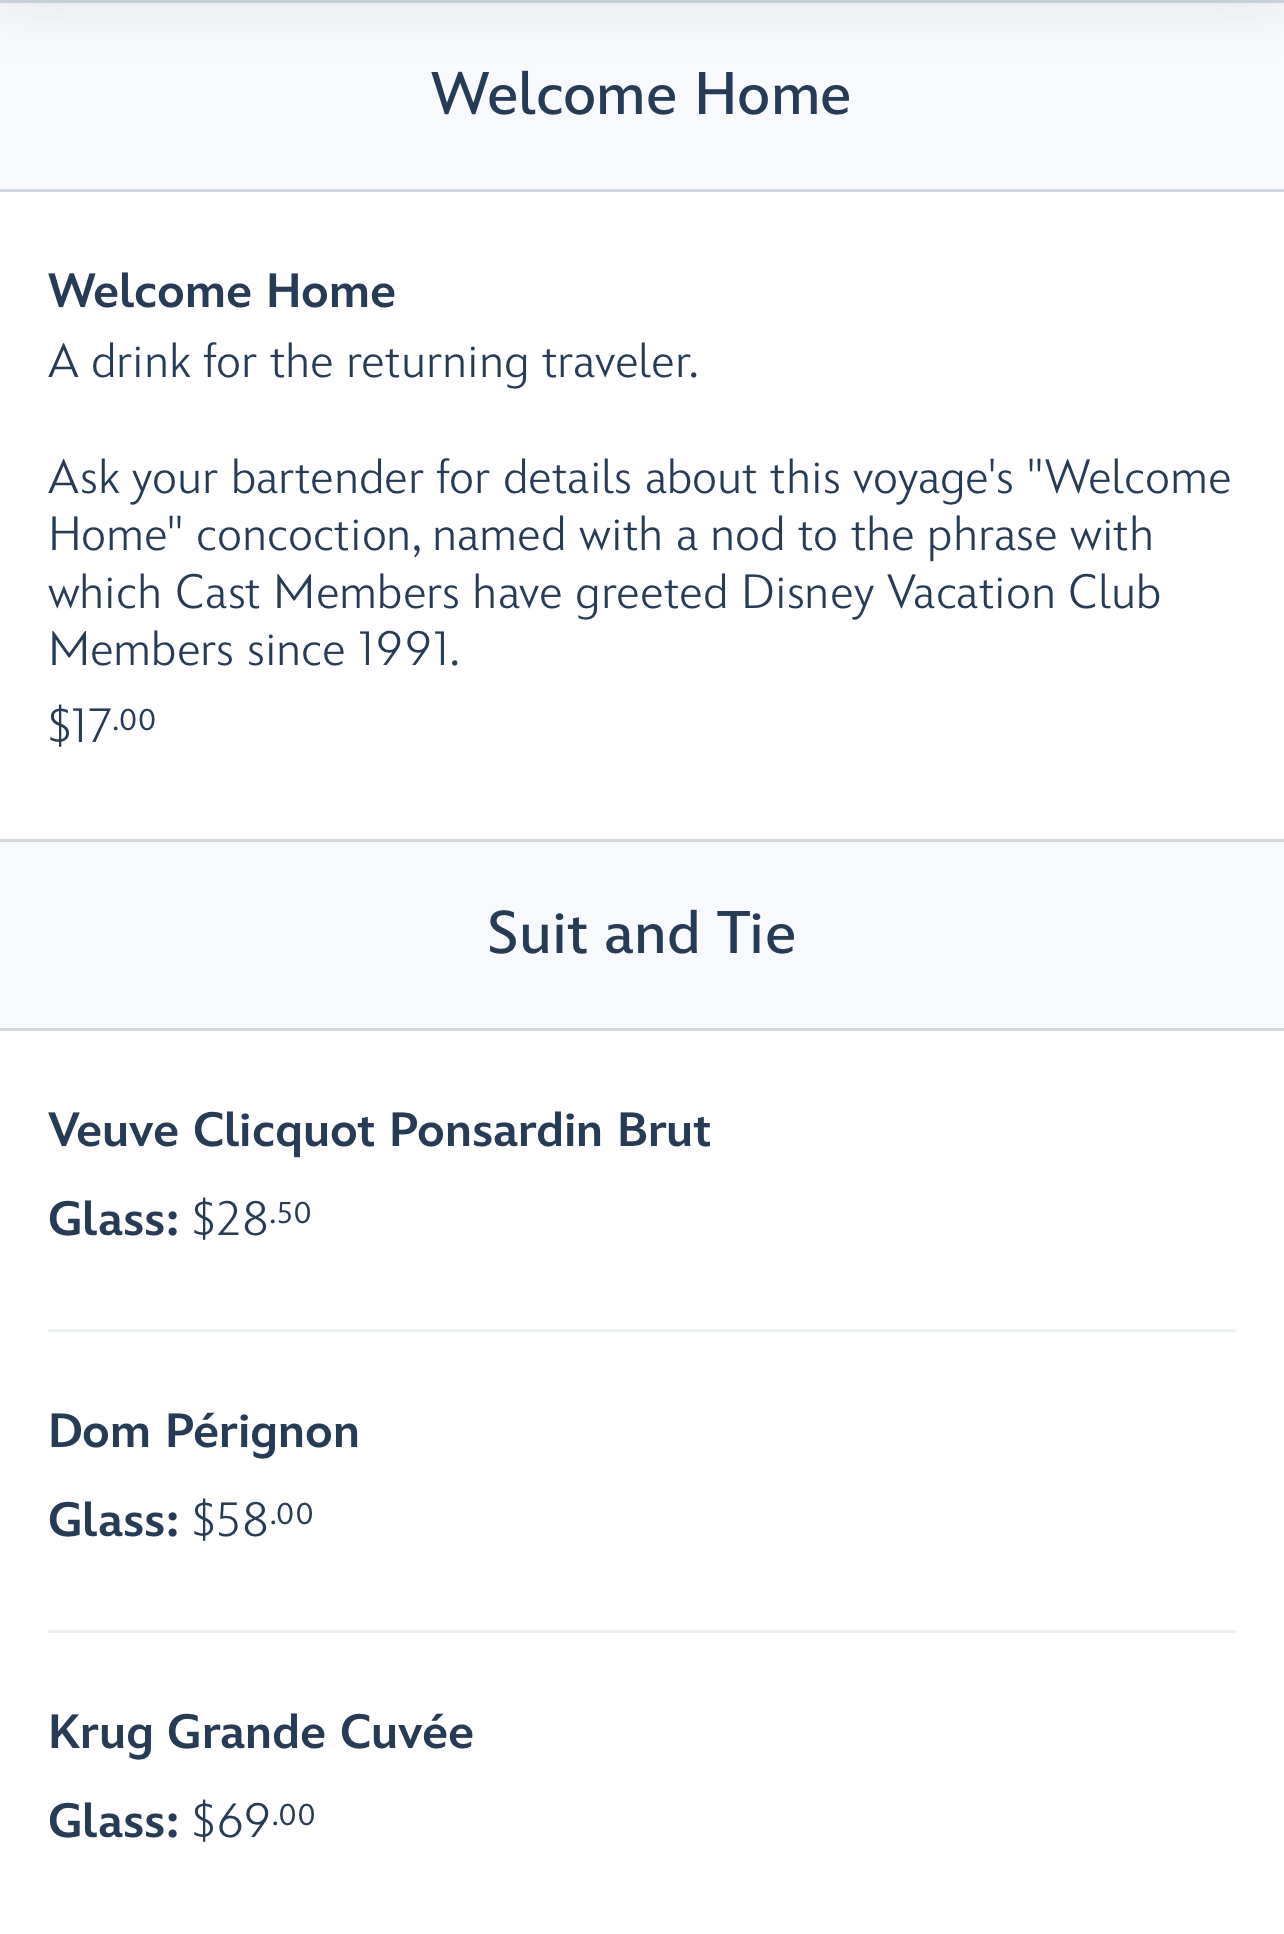The height and width of the screenshot is (1934, 1284).
Task: Tap the Glass label under Dom Pérignon
Action: pos(113,1521)
